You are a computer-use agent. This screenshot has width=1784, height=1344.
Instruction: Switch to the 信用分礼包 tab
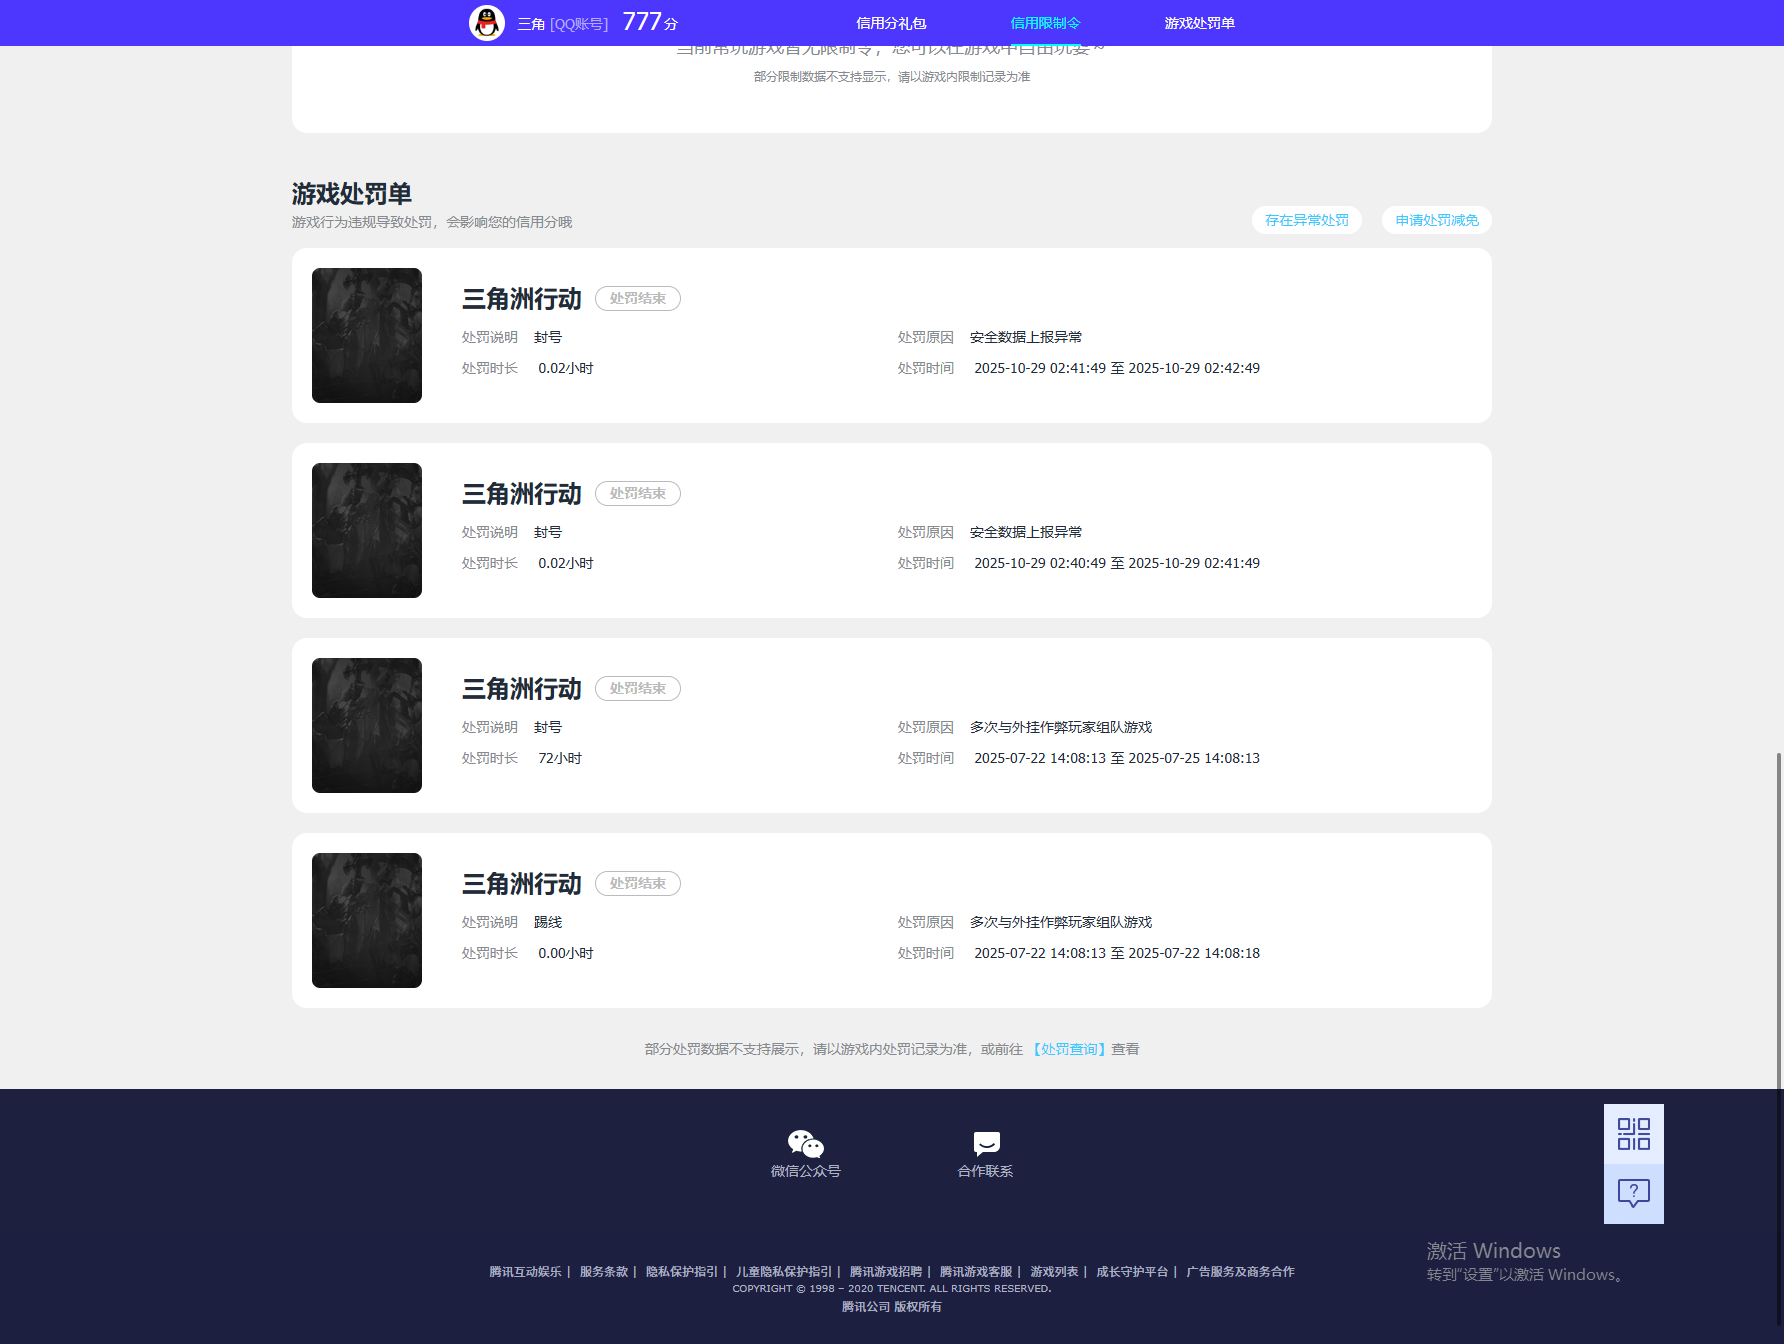point(891,23)
